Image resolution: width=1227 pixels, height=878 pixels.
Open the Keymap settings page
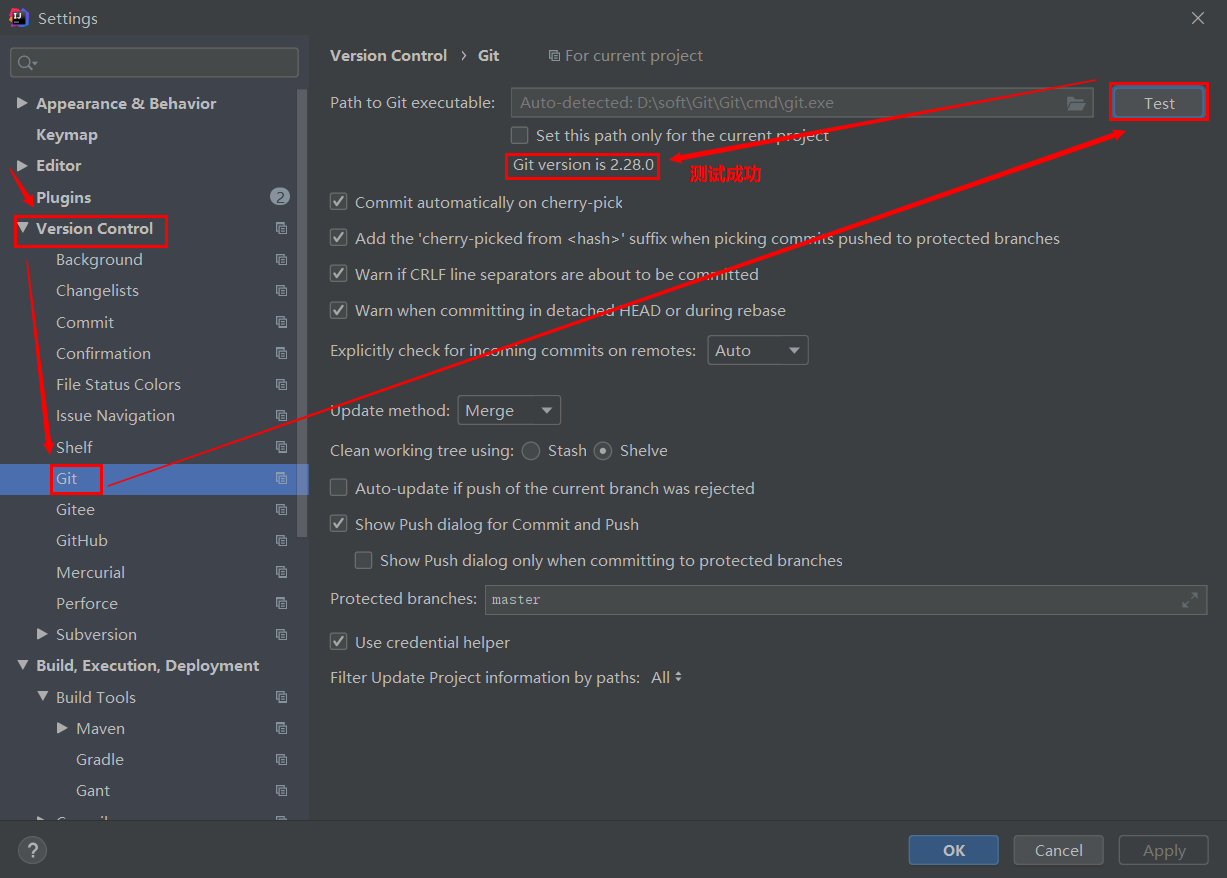pyautogui.click(x=67, y=135)
